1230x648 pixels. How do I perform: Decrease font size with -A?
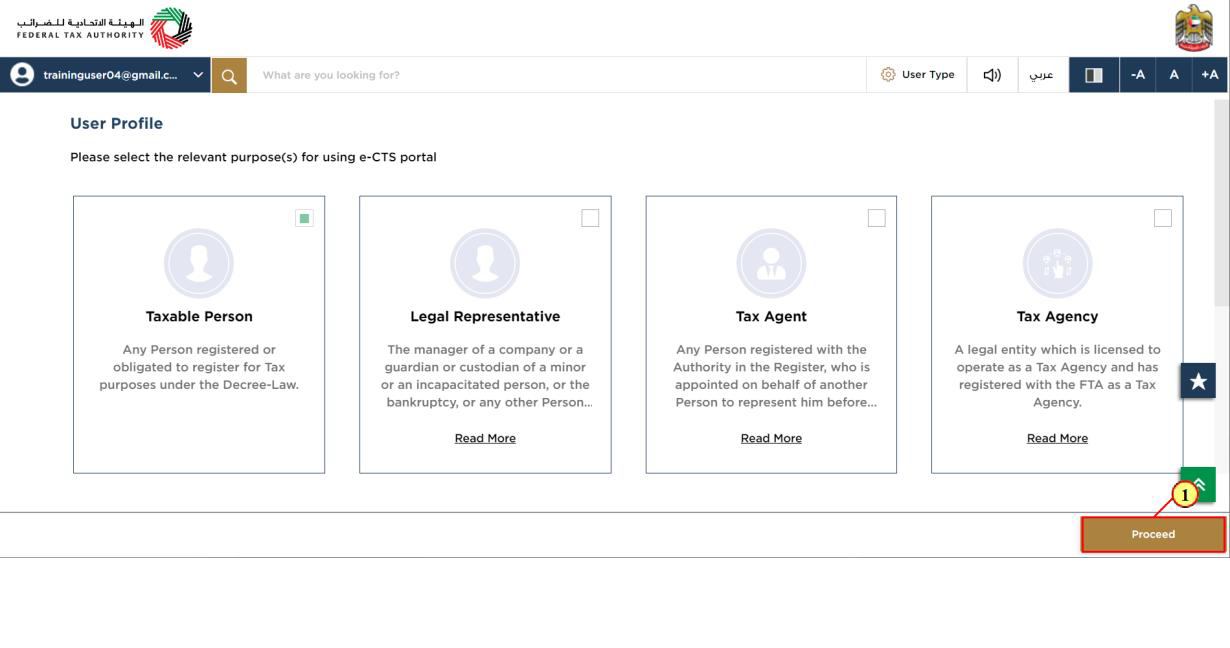[1138, 75]
